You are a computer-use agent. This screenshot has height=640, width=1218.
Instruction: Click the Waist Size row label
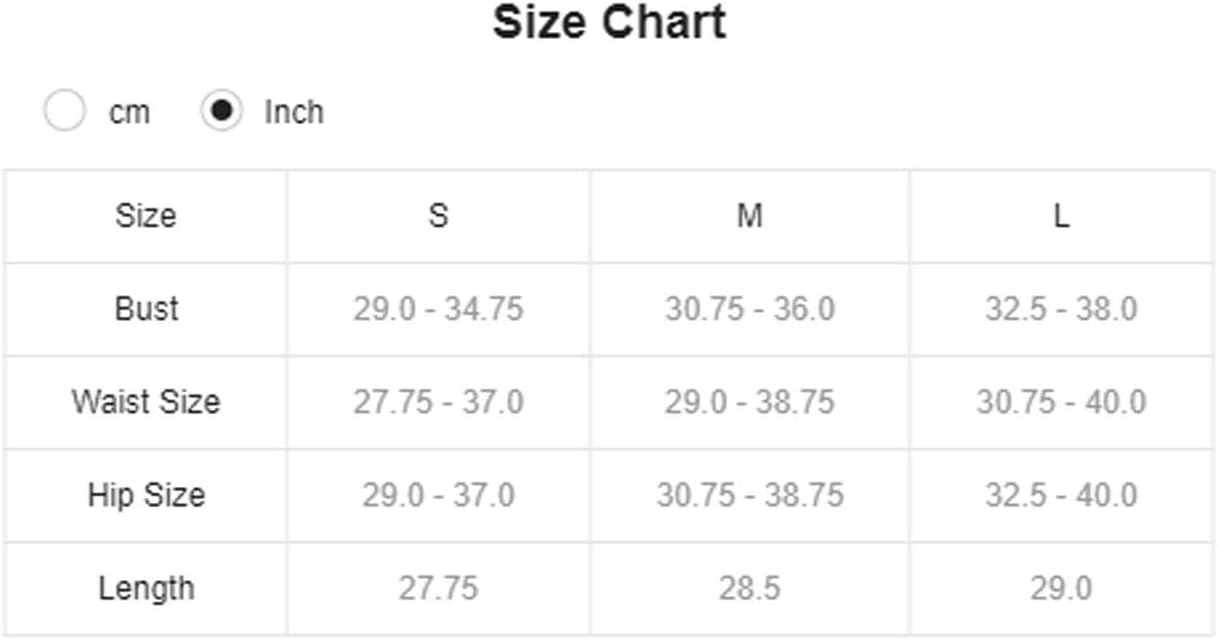(x=146, y=402)
